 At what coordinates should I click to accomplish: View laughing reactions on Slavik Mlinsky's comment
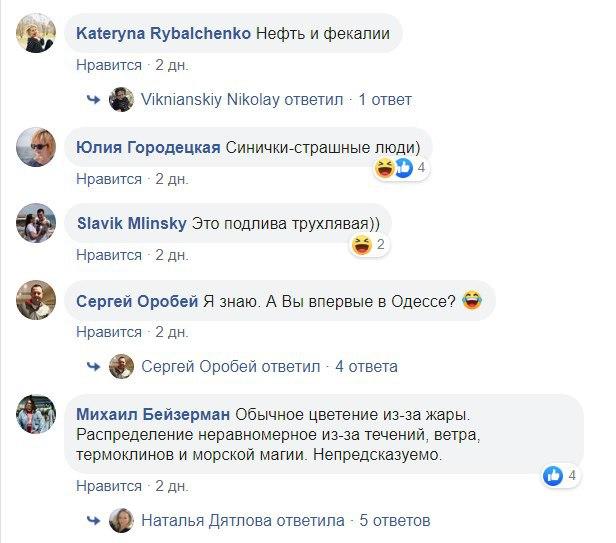[x=368, y=244]
